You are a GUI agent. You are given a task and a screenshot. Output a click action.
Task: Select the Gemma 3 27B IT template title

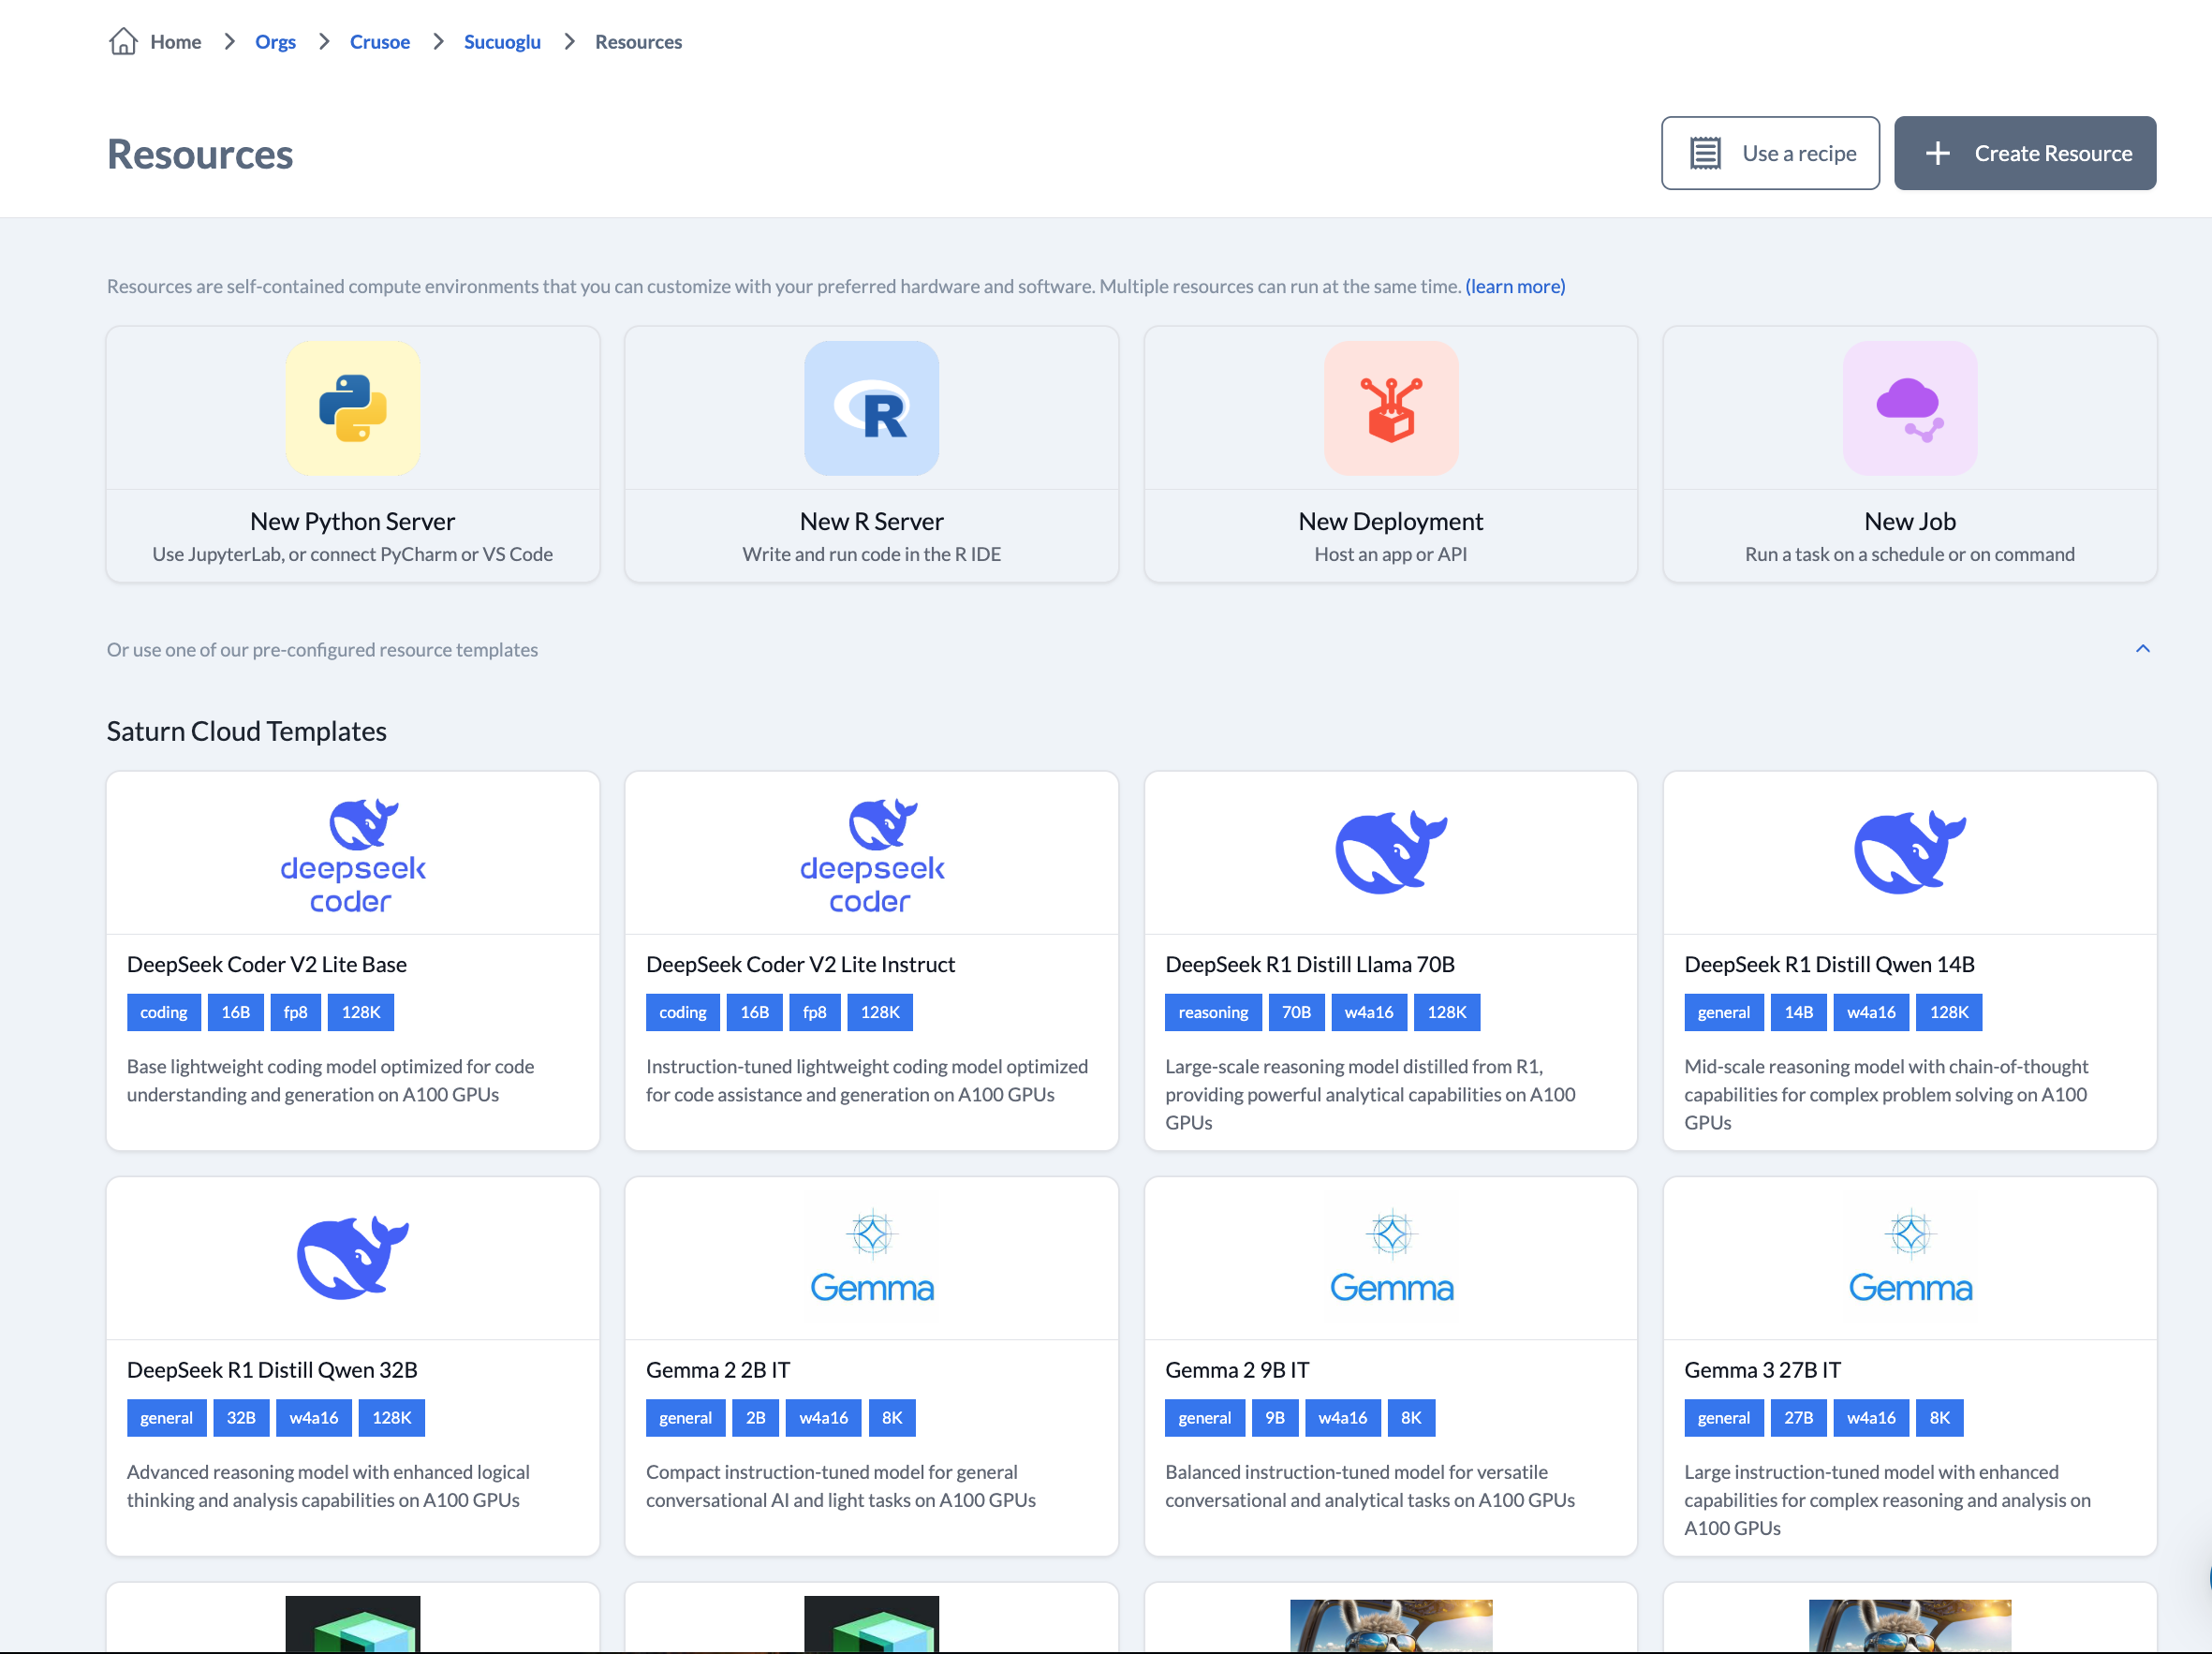point(1762,1370)
